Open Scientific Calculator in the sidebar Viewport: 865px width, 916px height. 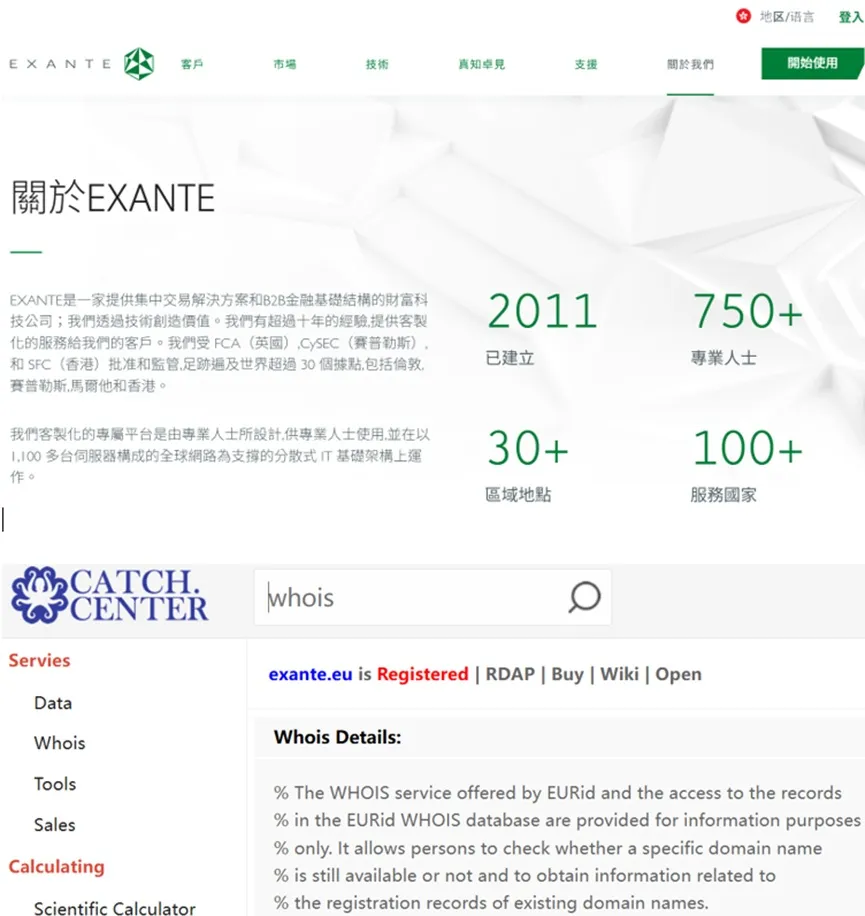click(114, 908)
